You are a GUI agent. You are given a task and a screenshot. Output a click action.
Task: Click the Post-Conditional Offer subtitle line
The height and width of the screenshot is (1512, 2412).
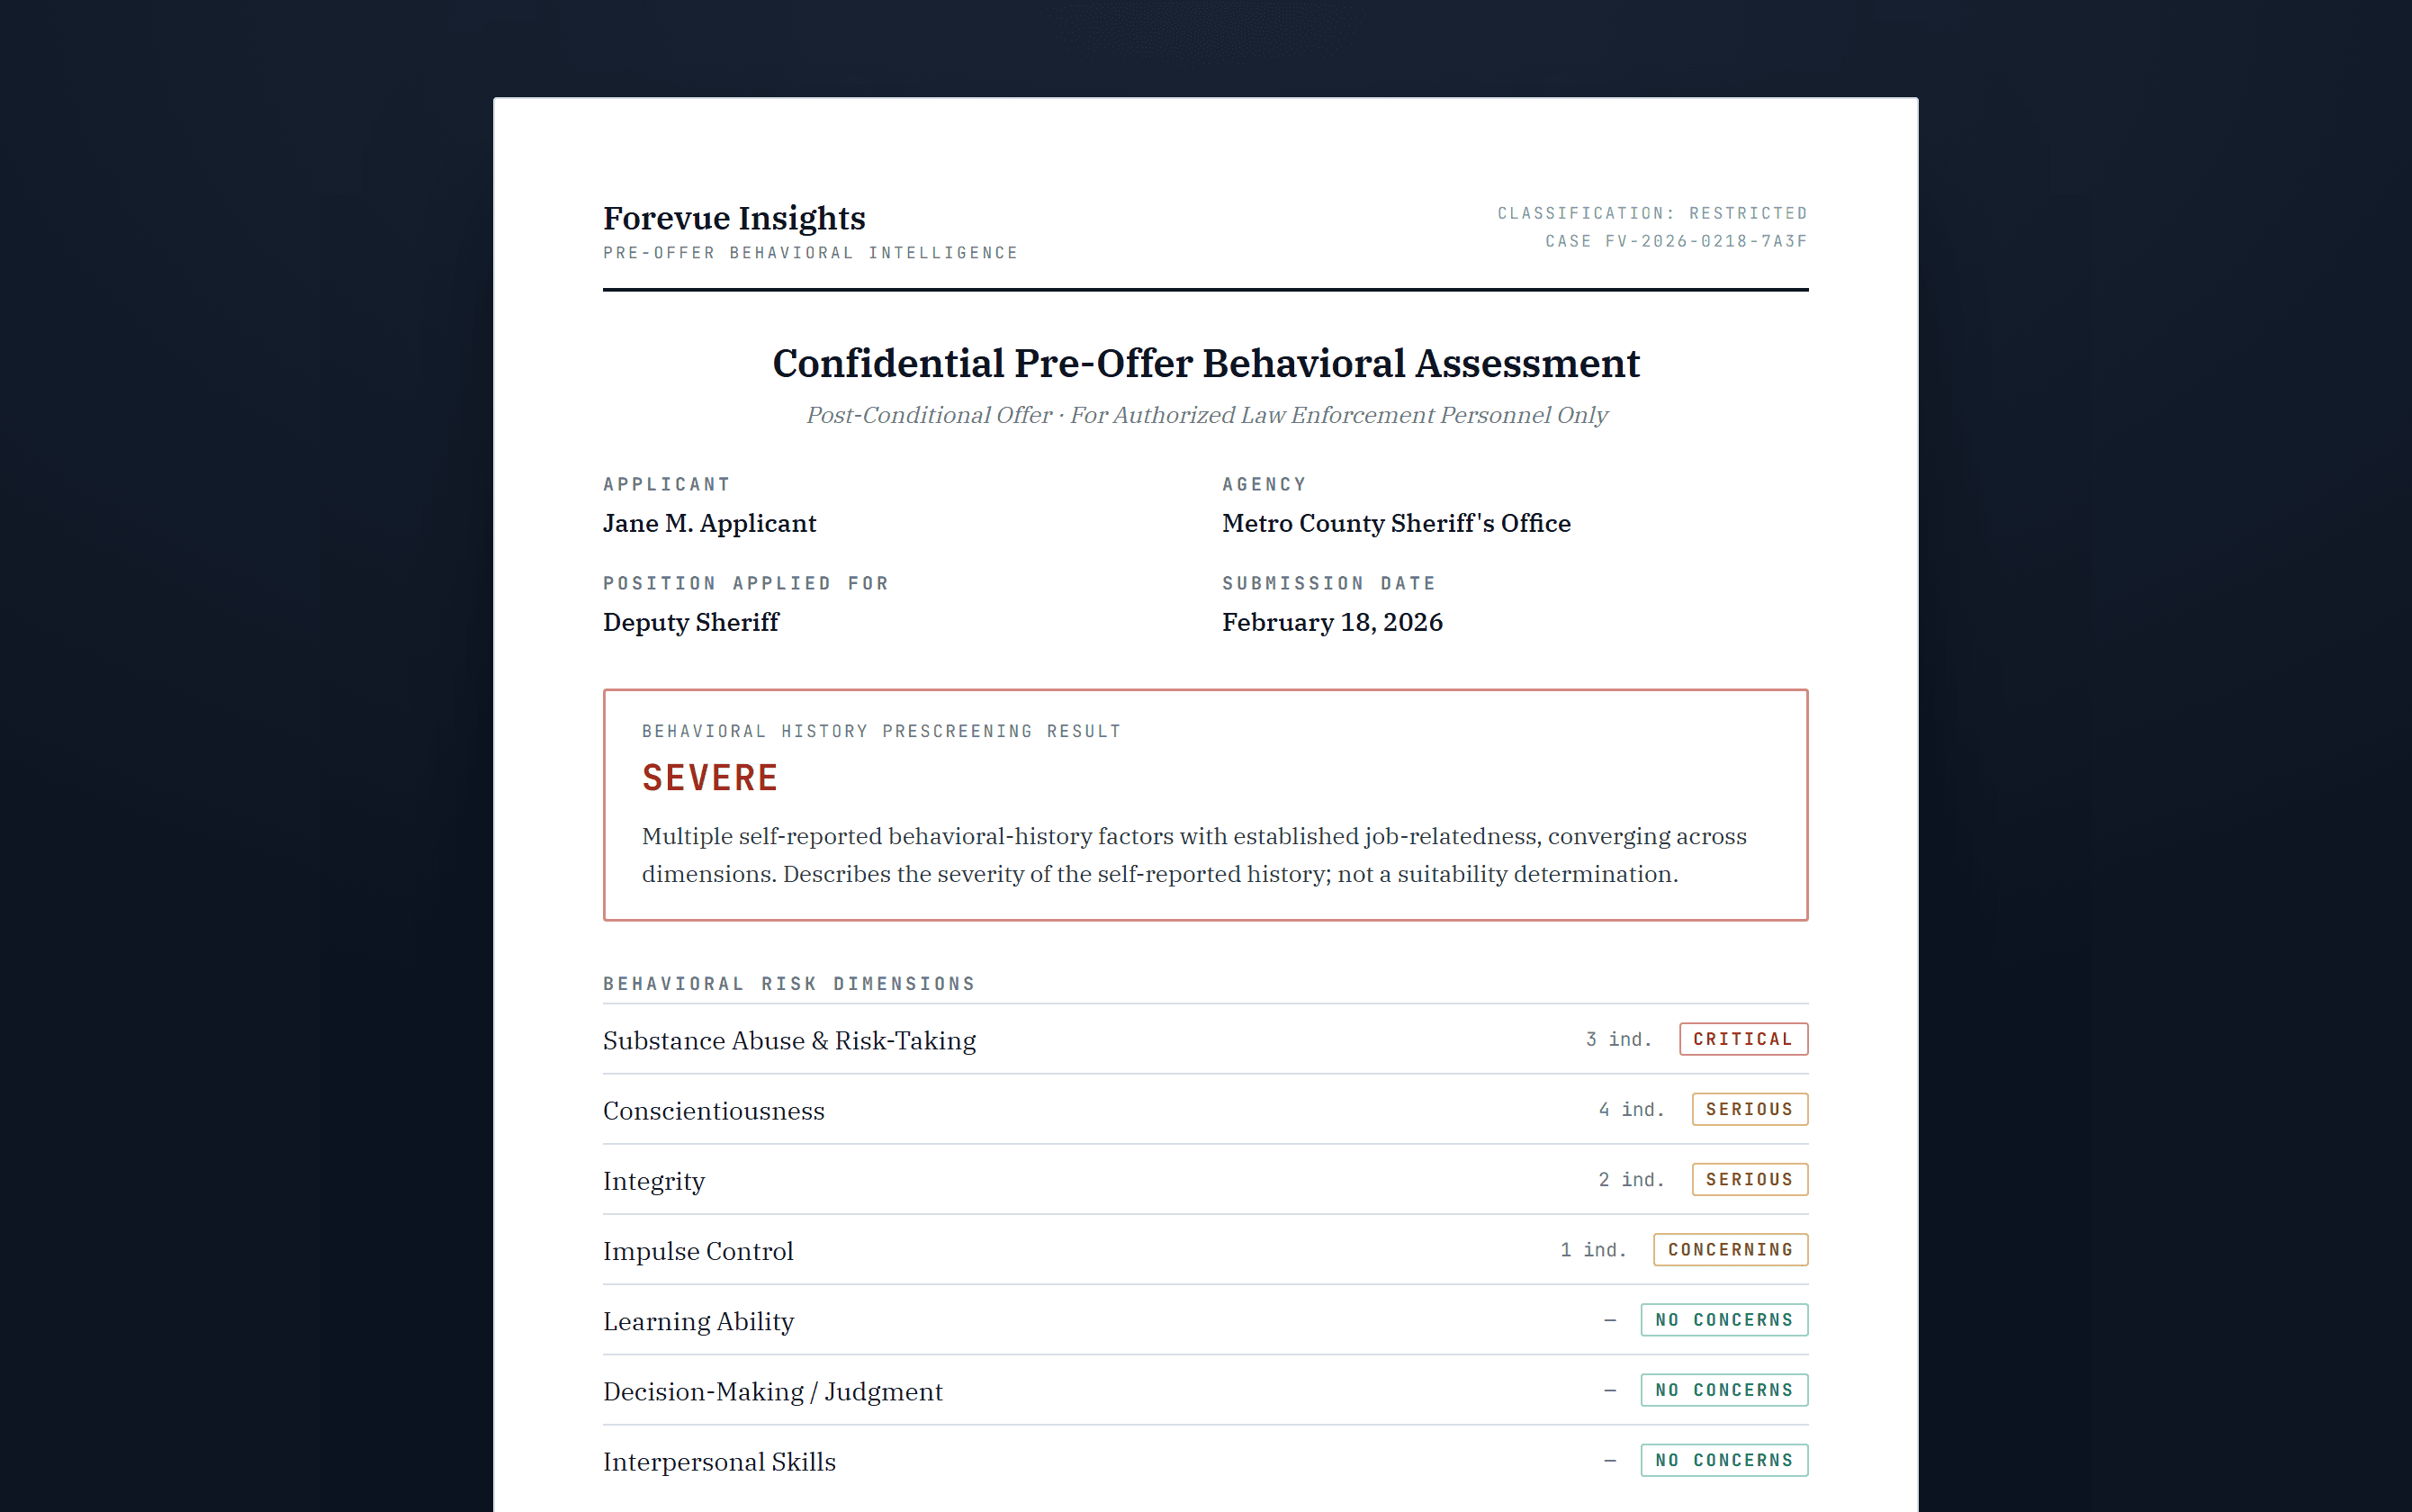pos(1206,415)
